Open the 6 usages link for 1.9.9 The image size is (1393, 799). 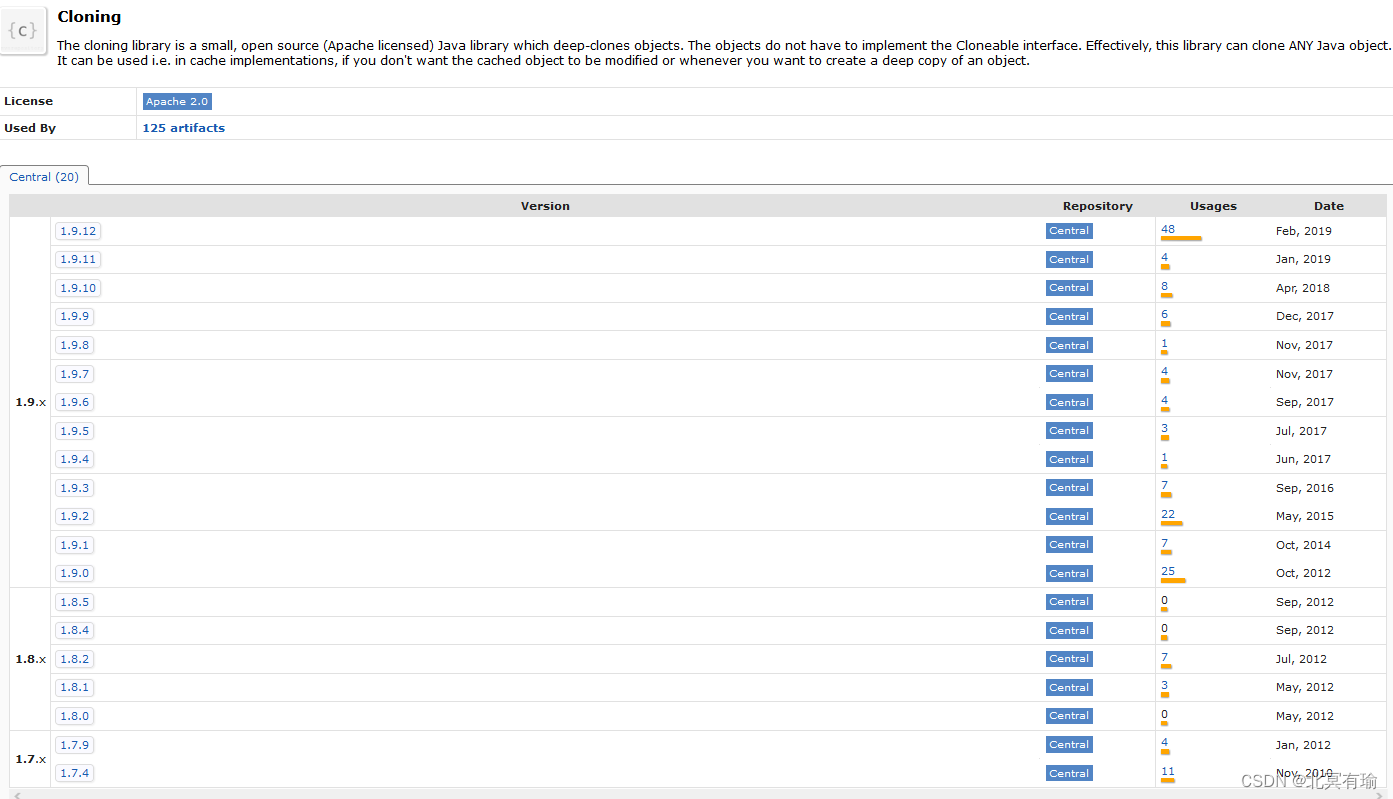(x=1164, y=314)
